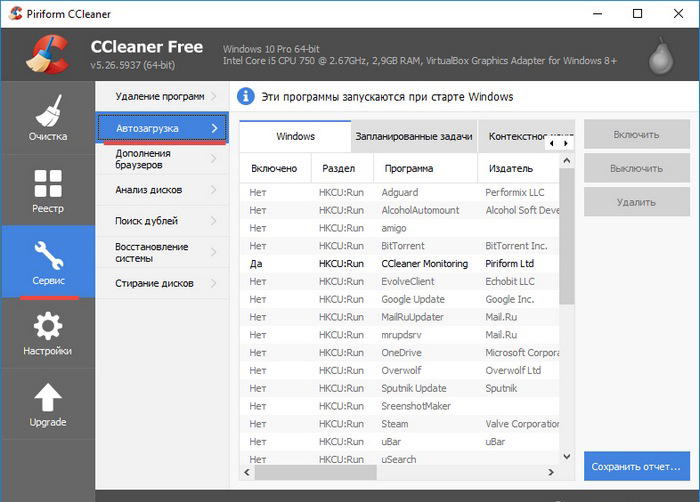The height and width of the screenshot is (502, 700).
Task: Select the uSearch row
Action: pos(399,459)
